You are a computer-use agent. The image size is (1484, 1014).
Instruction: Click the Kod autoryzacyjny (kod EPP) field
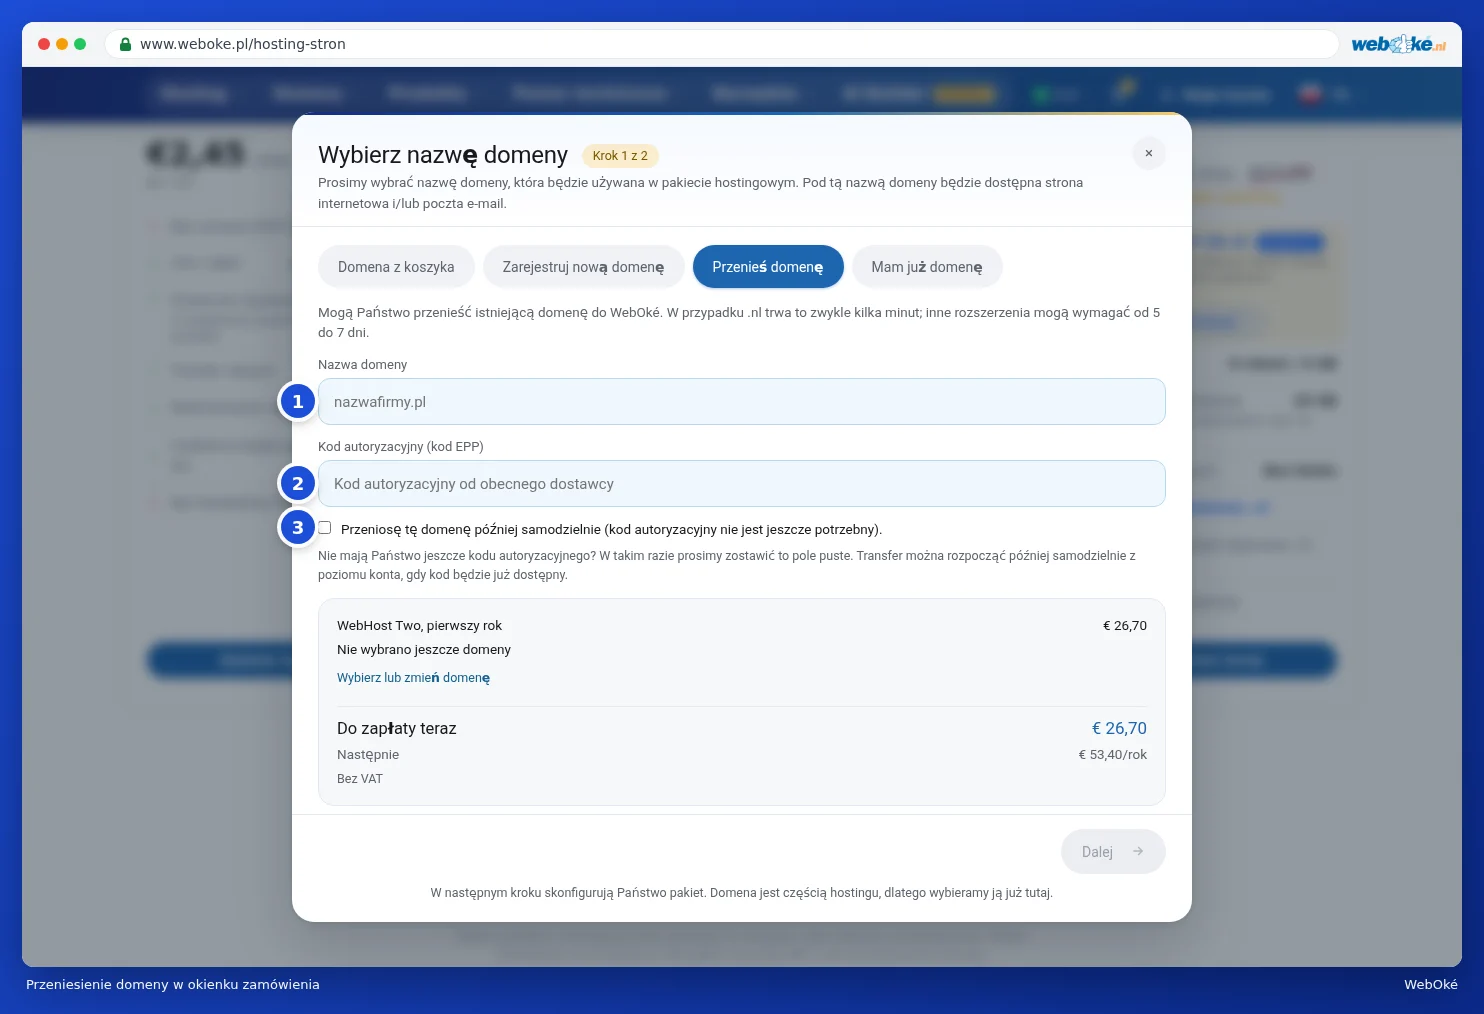coord(742,483)
